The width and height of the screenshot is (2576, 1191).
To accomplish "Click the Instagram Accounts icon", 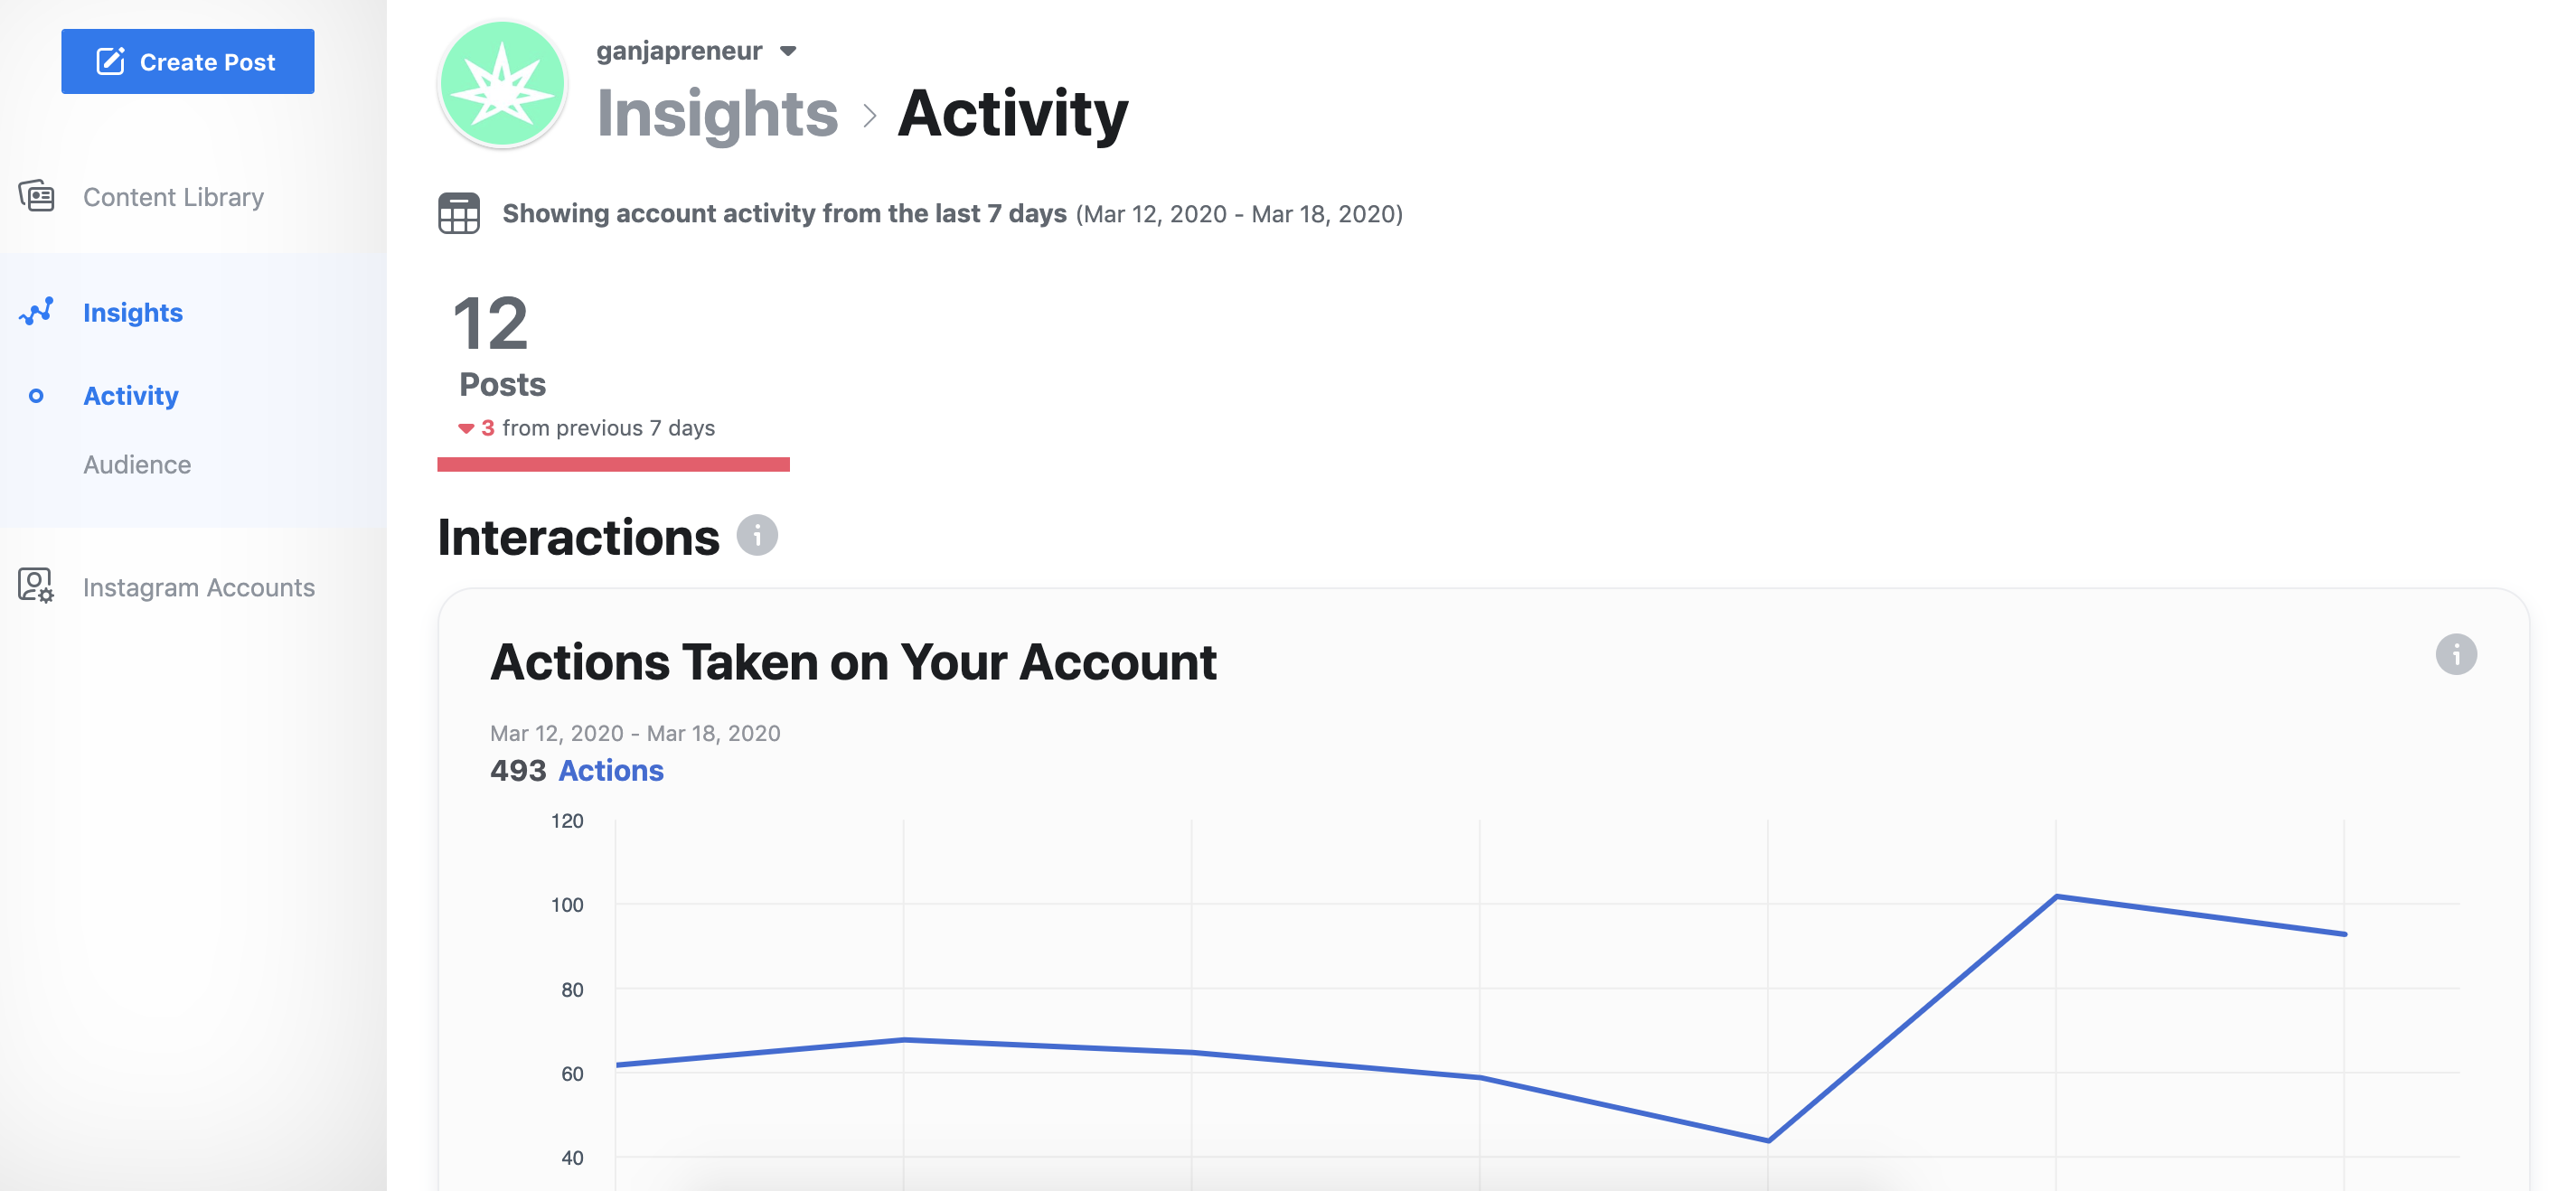I will [x=34, y=586].
